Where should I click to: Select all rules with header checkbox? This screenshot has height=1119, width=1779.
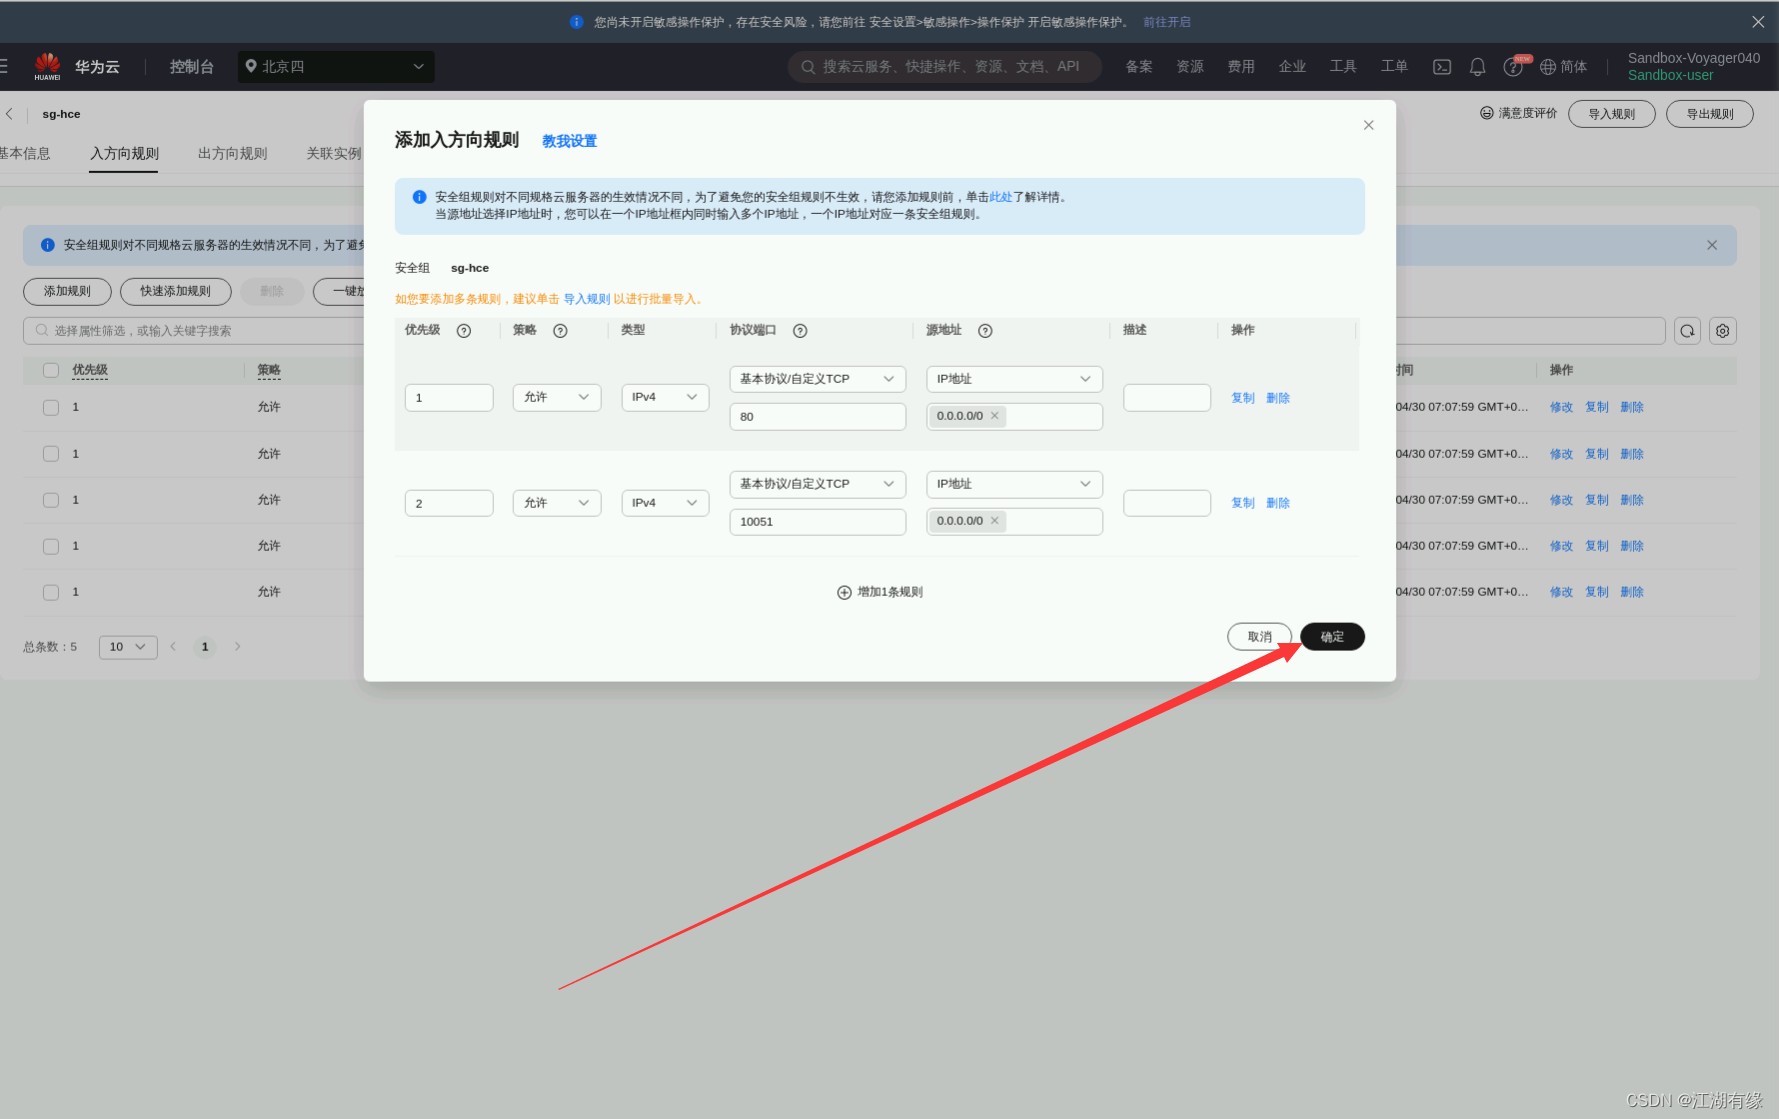point(51,370)
